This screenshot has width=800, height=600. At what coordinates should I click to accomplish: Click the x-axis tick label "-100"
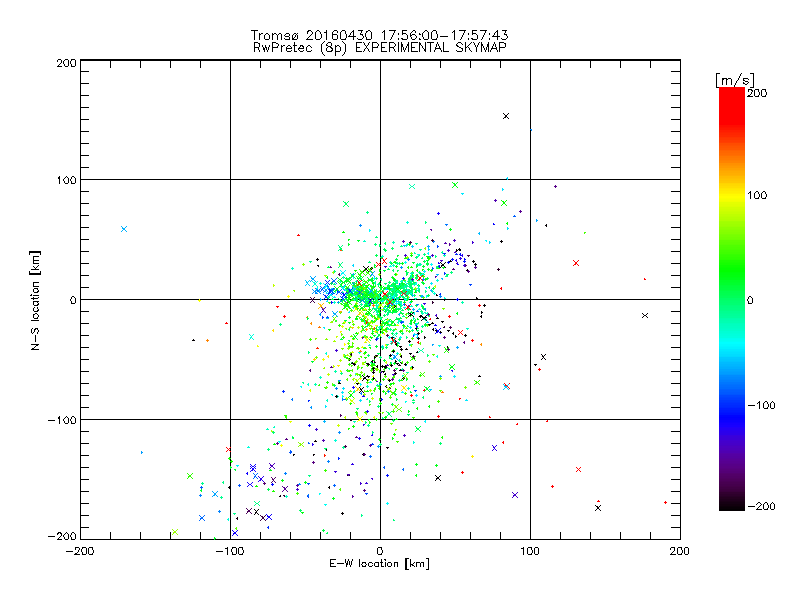(x=230, y=551)
